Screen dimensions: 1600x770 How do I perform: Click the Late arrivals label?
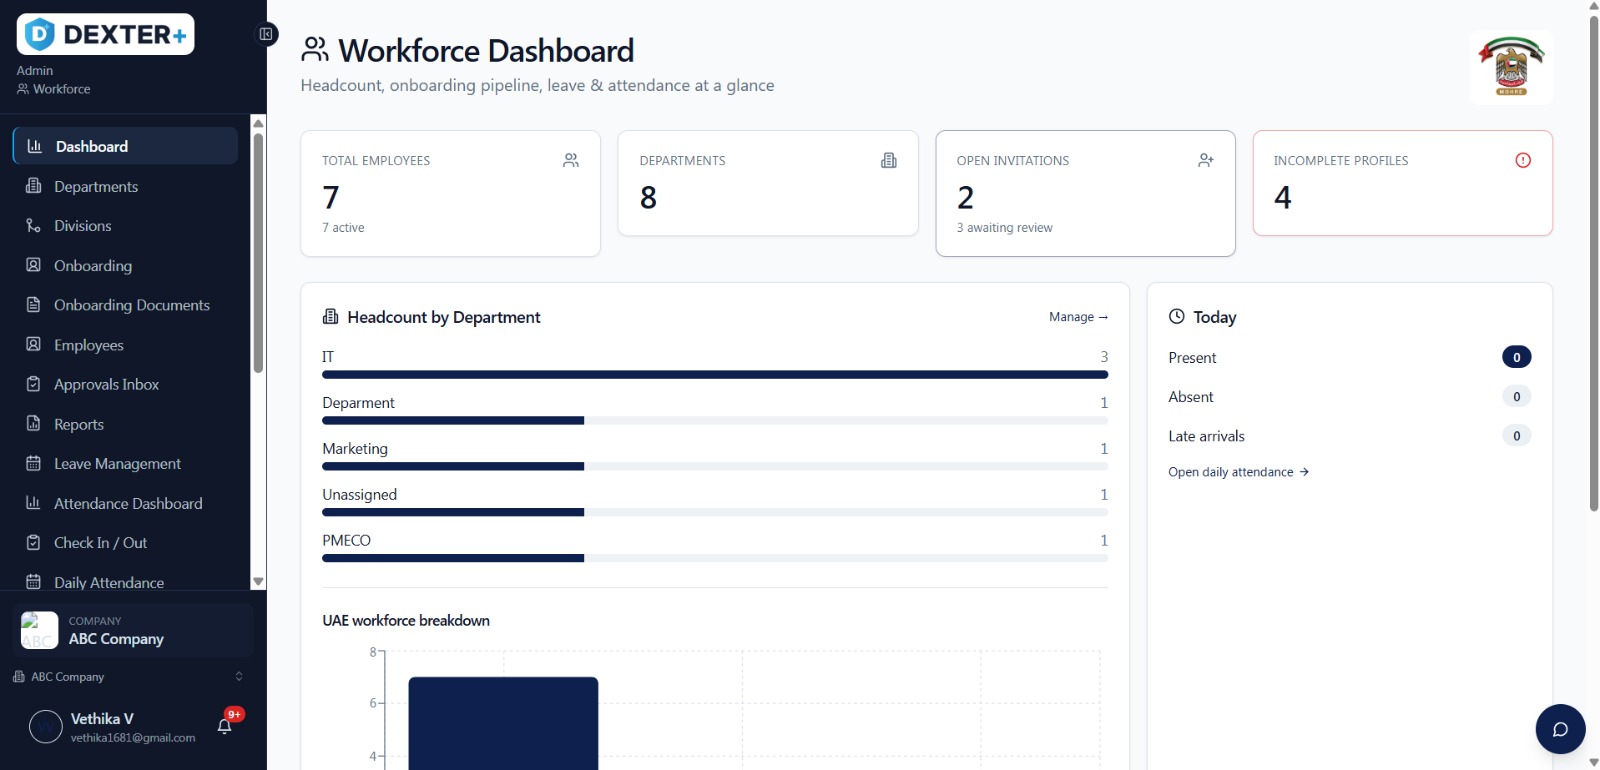click(x=1206, y=436)
